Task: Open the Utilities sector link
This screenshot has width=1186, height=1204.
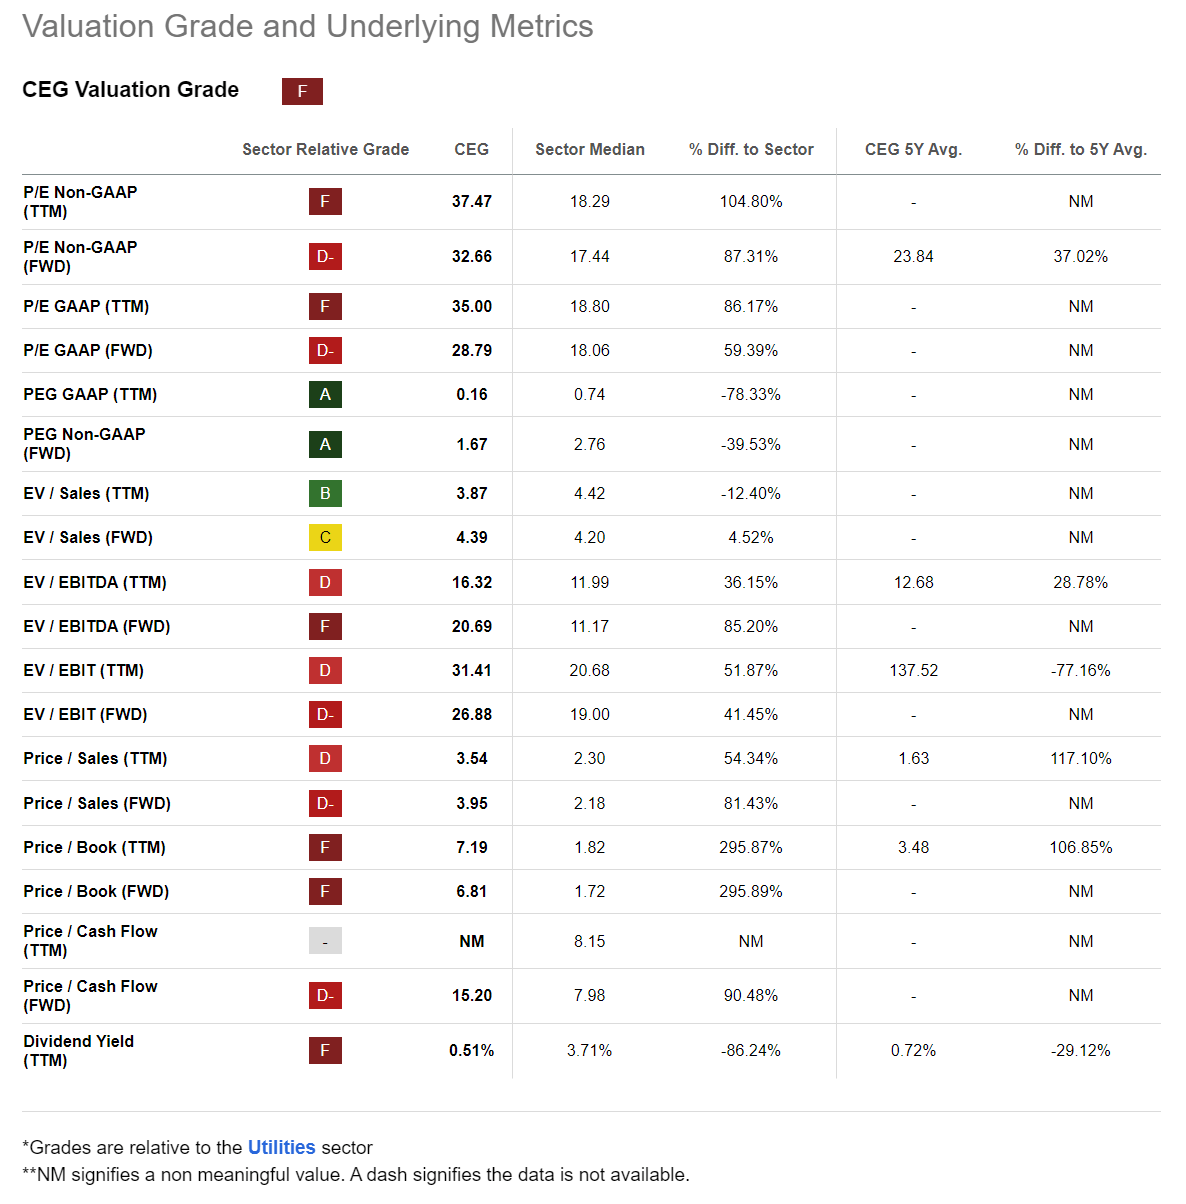Action: [x=281, y=1147]
